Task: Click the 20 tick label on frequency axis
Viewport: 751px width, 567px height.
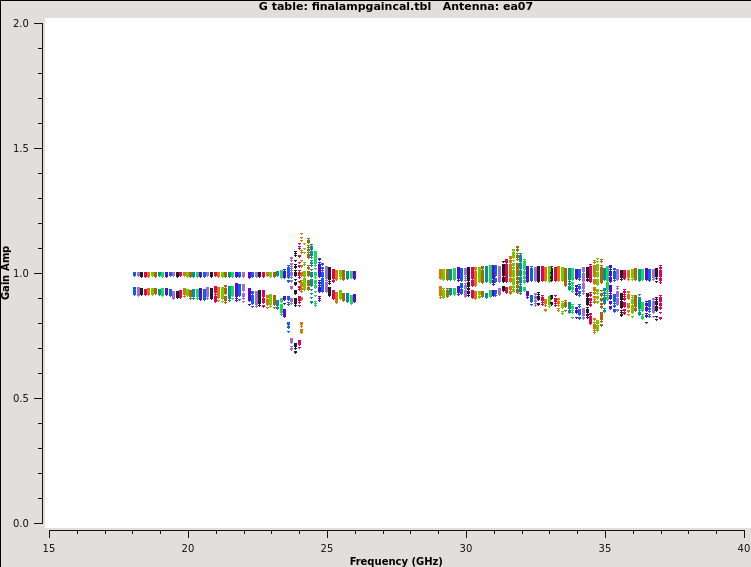Action: click(x=187, y=548)
